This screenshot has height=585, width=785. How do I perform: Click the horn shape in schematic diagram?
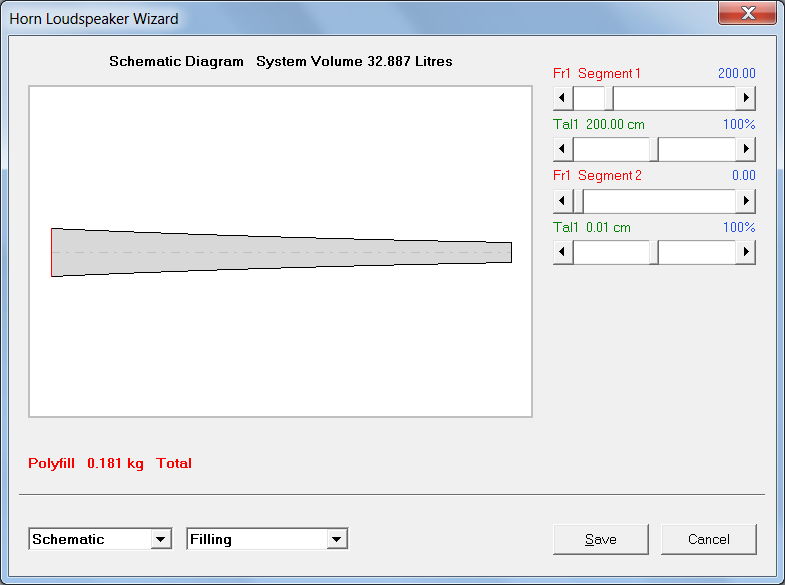coord(280,252)
